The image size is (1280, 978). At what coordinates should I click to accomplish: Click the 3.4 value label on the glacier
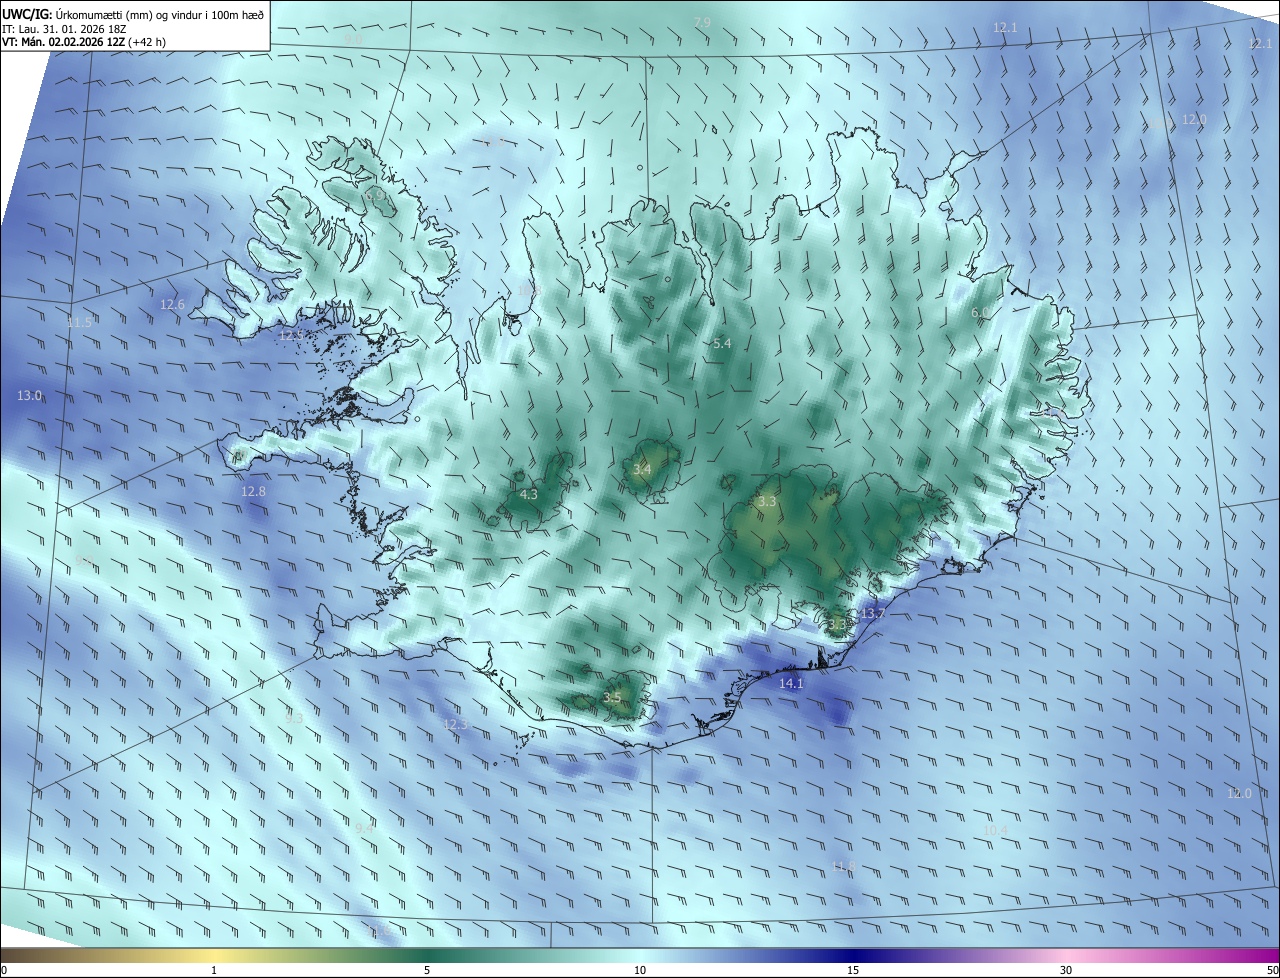[642, 469]
